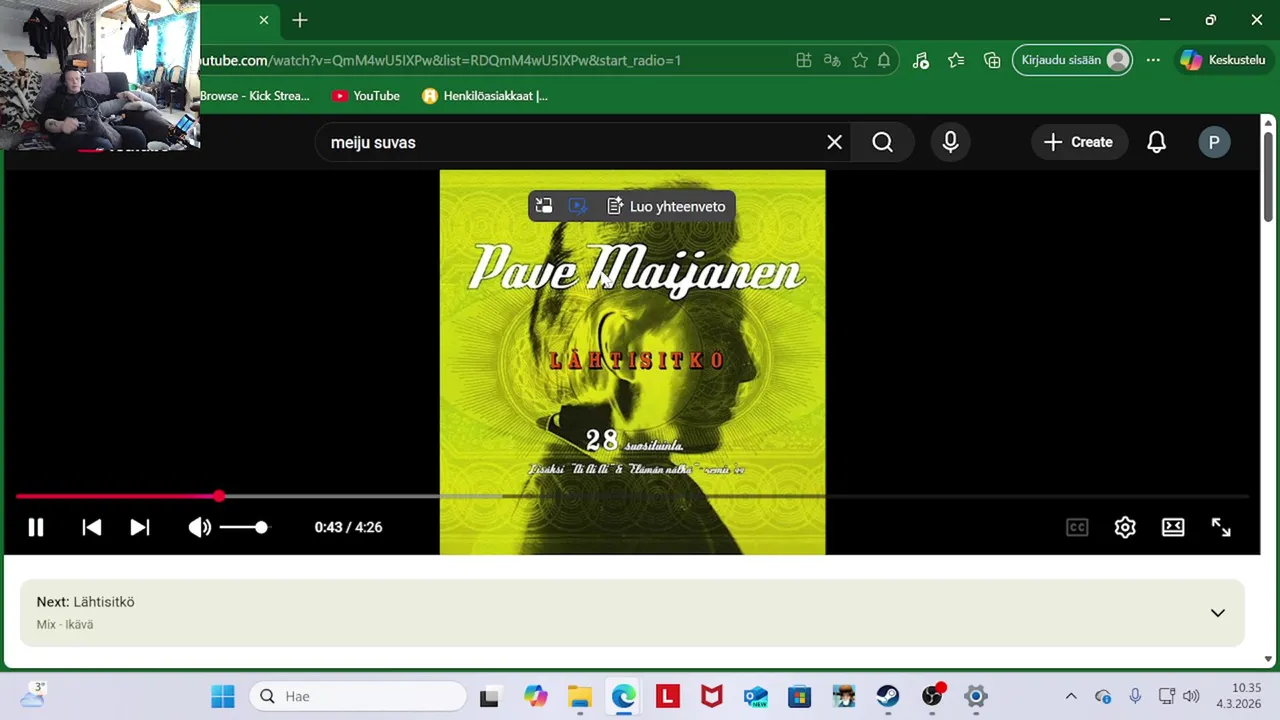Image resolution: width=1280 pixels, height=720 pixels.
Task: Enter full screen on the video
Action: coord(1221,527)
